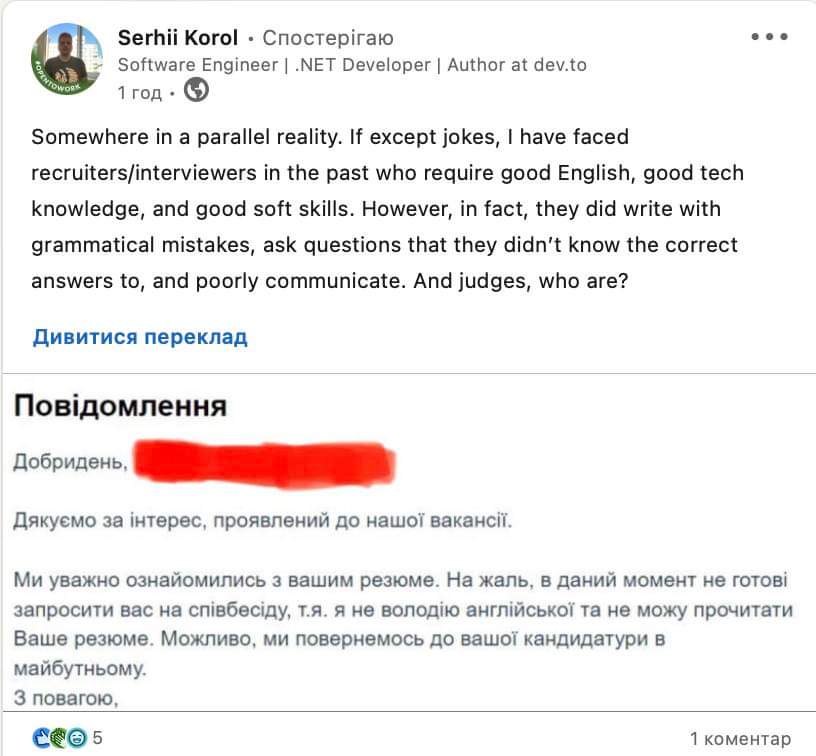Screen dimensions: 816x756
Task: Click the 'Дякуємо за інтерес' line in image
Action: point(264,520)
